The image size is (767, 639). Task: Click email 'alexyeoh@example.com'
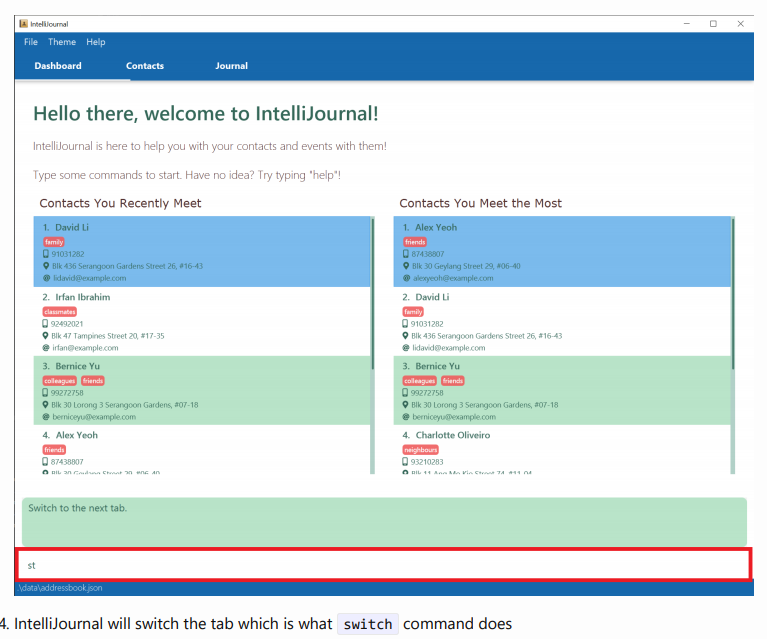453,278
